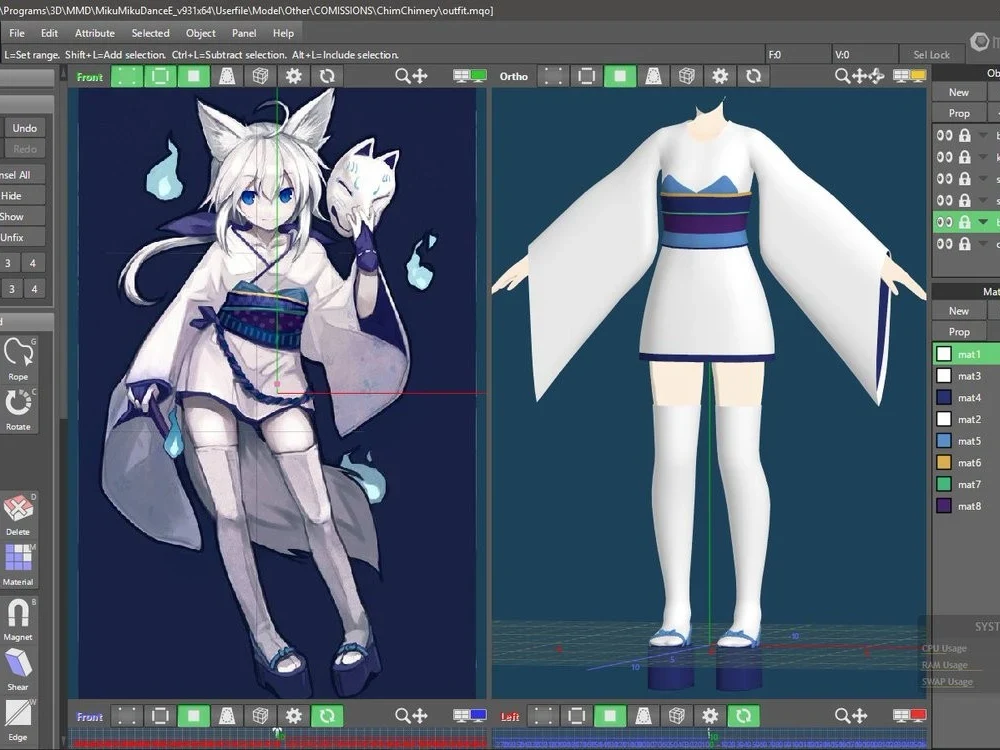Toggle lock on the highlighted green object row

point(965,222)
